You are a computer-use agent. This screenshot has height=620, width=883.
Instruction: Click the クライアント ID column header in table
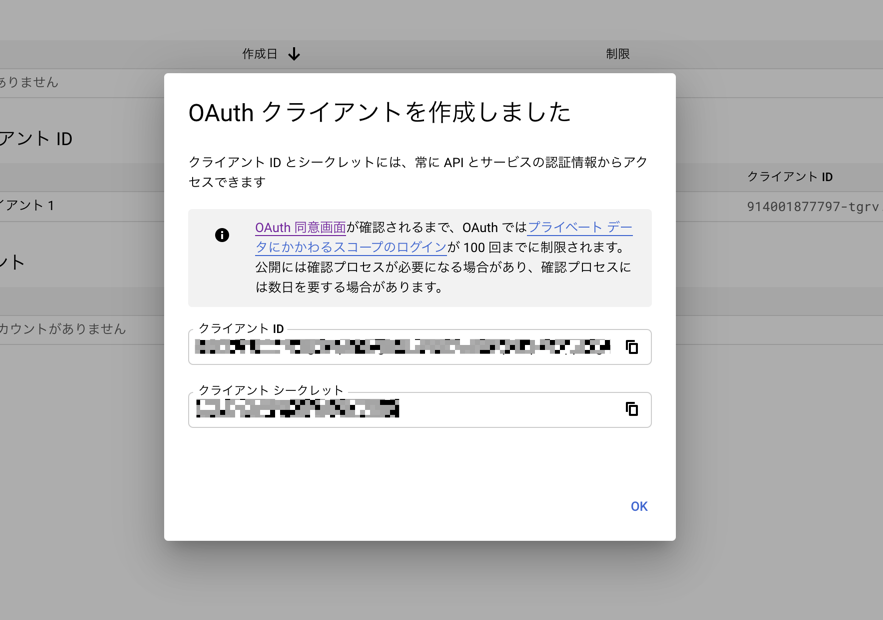tap(789, 177)
